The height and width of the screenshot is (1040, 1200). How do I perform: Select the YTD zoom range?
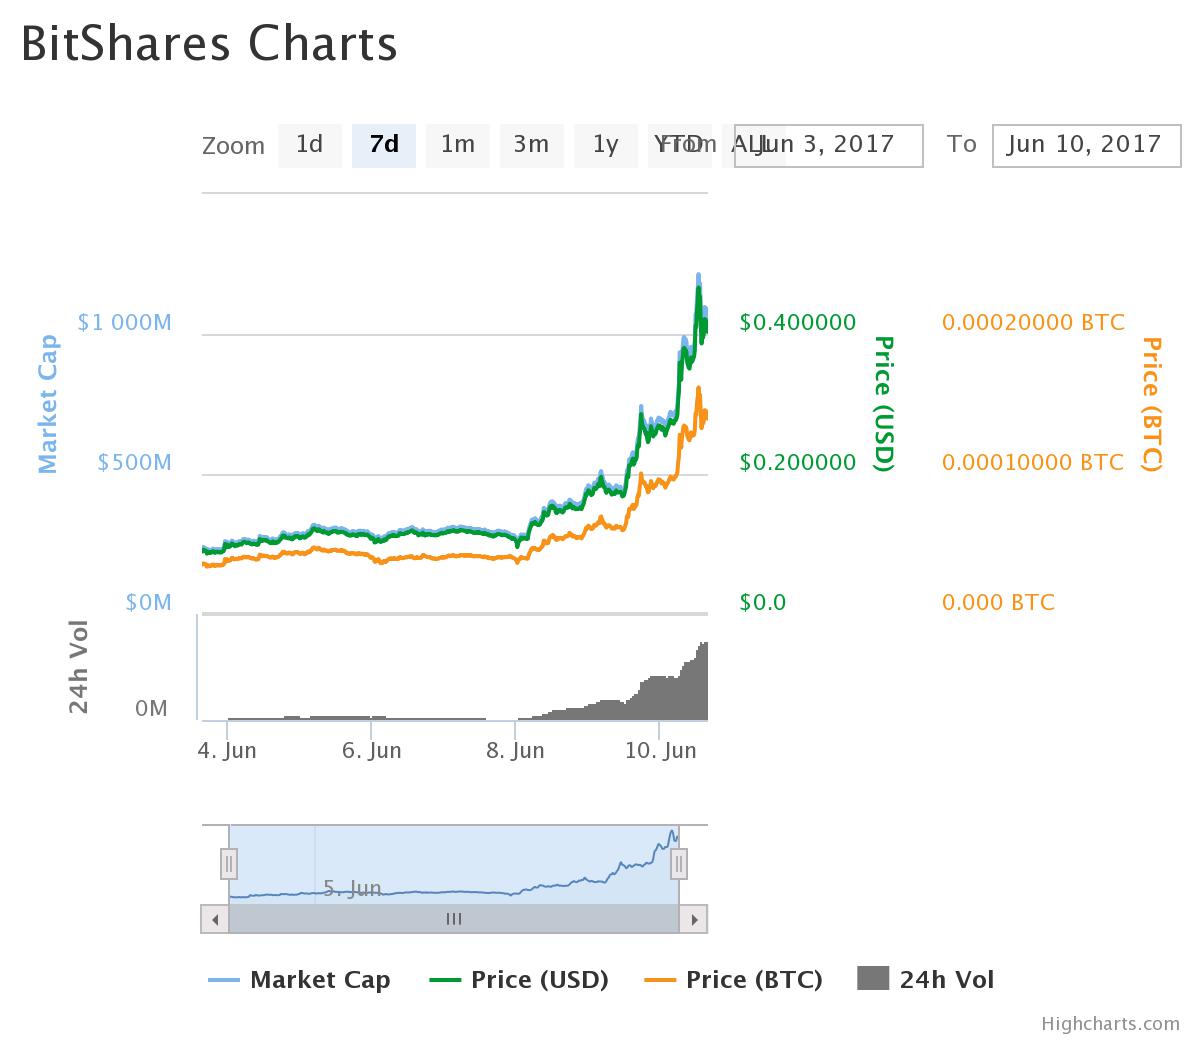[x=680, y=145]
